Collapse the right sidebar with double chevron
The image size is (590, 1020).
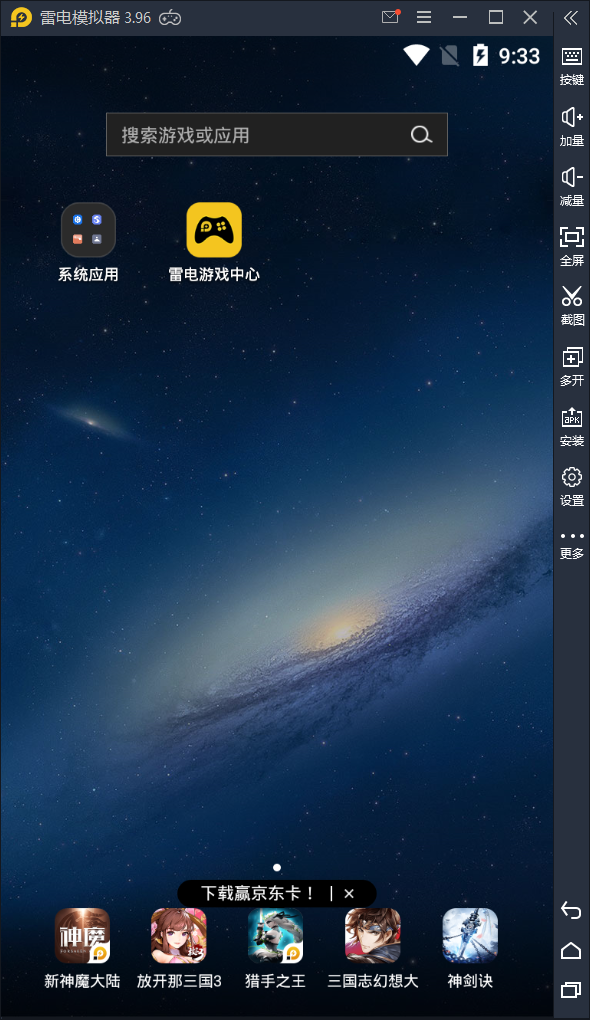point(571,18)
